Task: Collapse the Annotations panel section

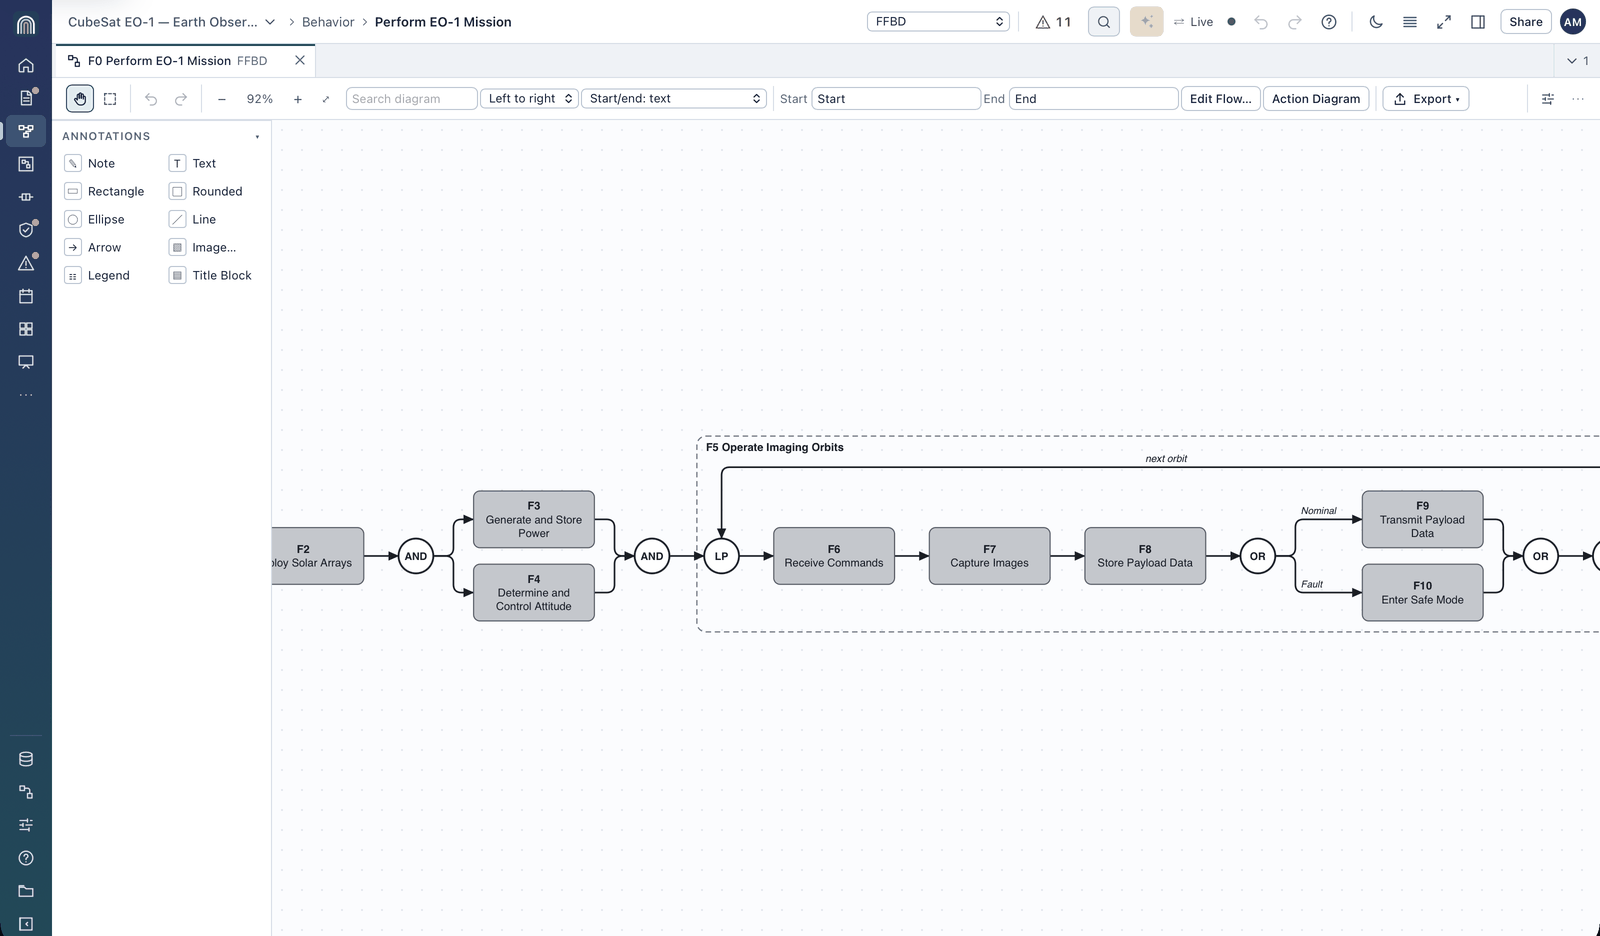Action: (x=257, y=136)
